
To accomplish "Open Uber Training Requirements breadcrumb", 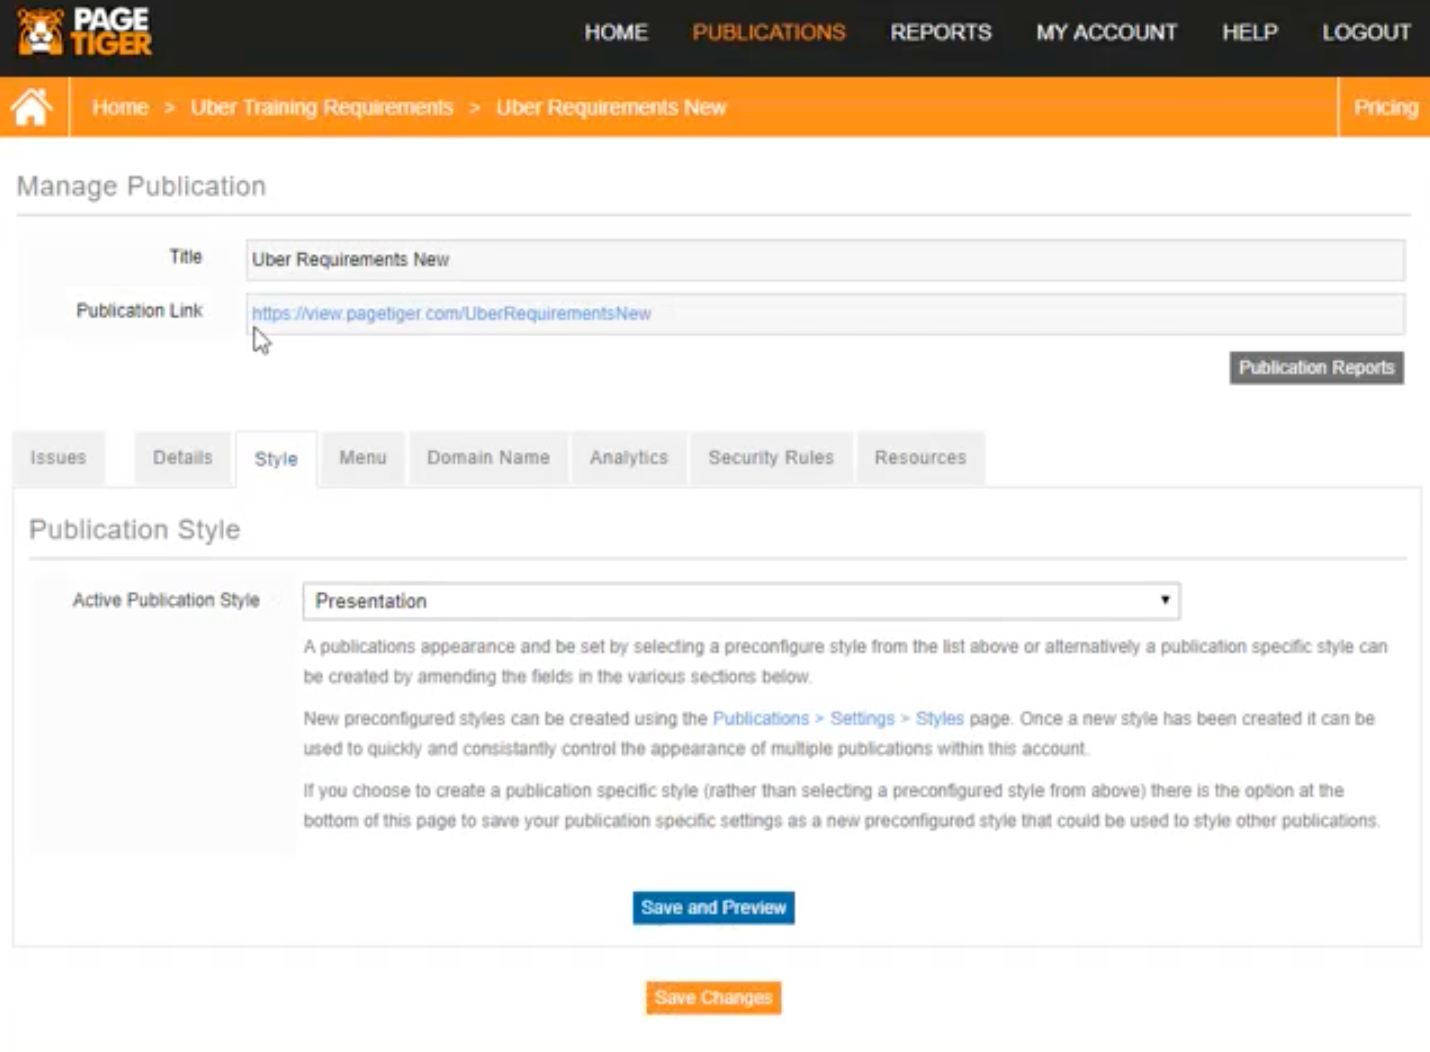I will (x=322, y=107).
